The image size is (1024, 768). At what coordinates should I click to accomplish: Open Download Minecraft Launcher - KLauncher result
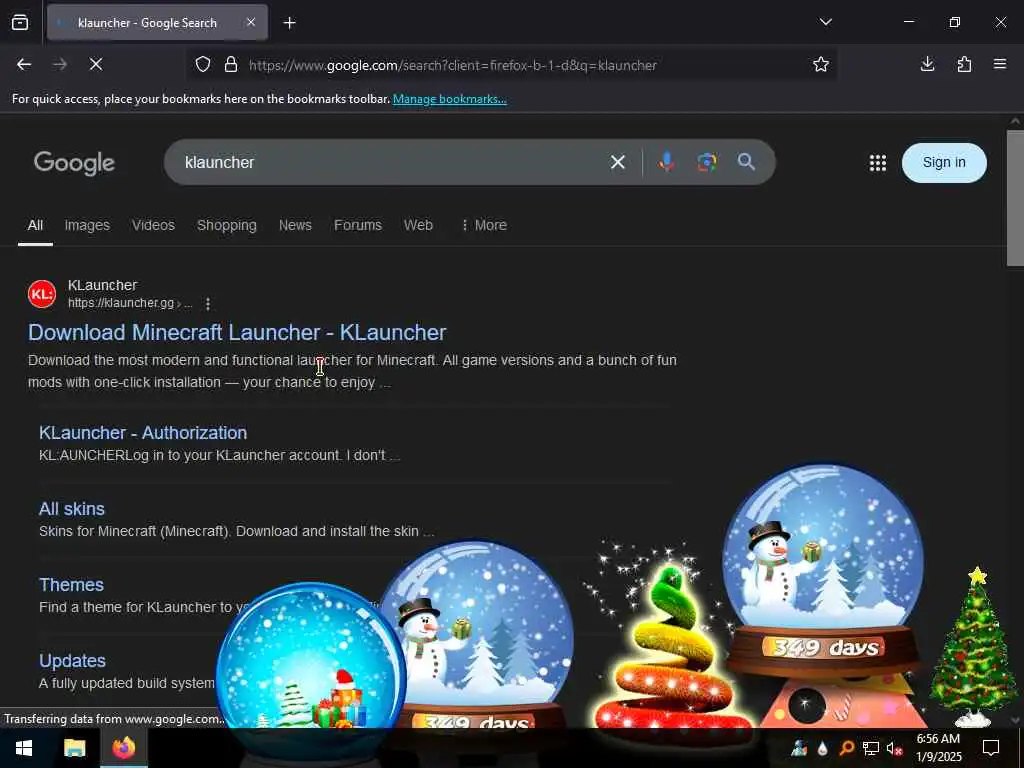pyautogui.click(x=237, y=332)
